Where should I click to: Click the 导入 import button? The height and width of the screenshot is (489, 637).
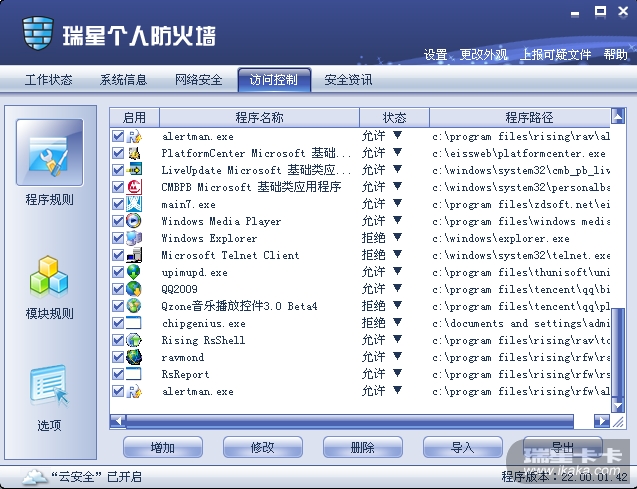pos(462,447)
